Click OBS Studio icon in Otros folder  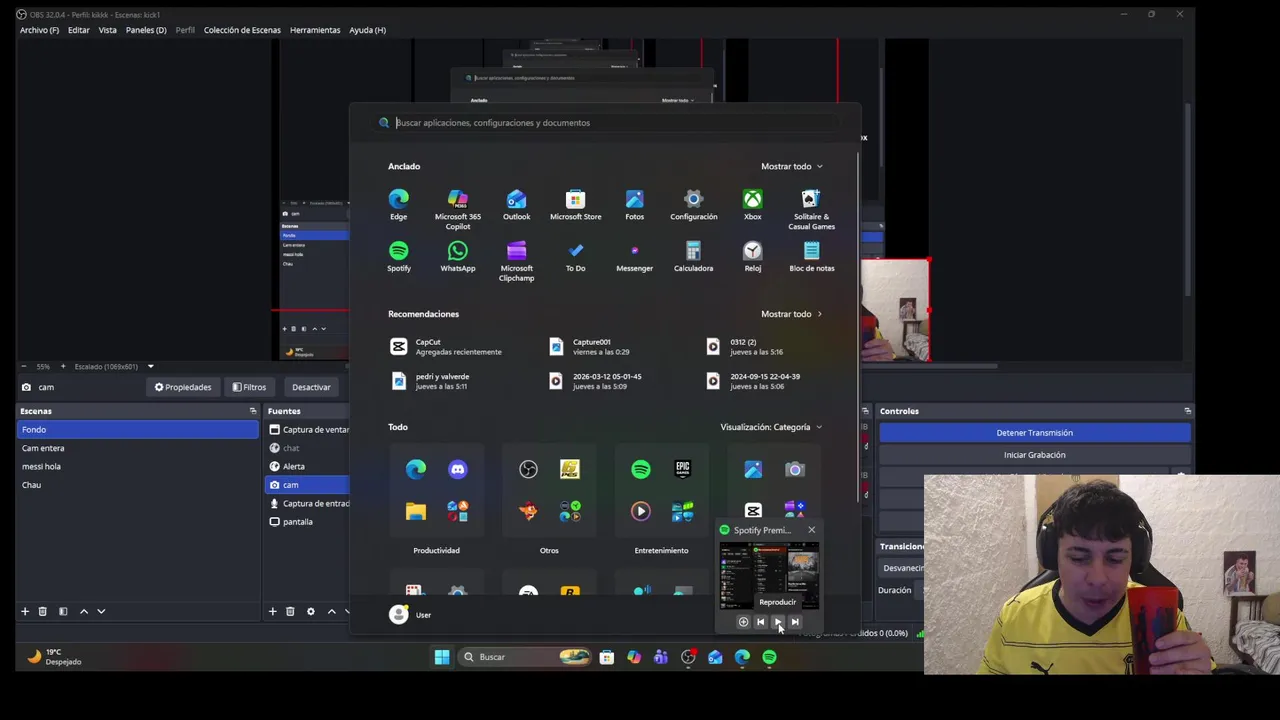click(528, 469)
